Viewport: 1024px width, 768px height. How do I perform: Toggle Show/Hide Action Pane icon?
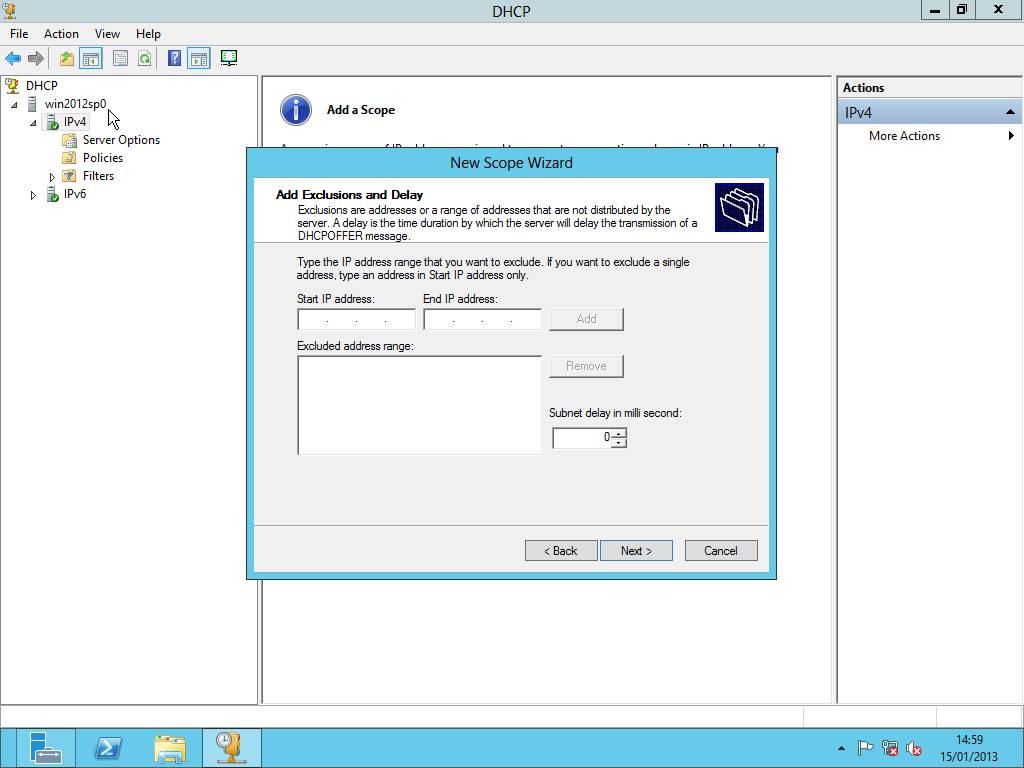pyautogui.click(x=199, y=59)
